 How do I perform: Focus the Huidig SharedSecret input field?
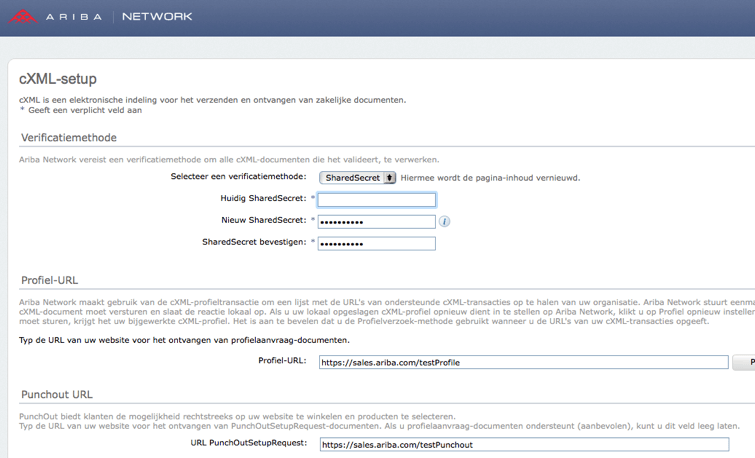tap(377, 199)
